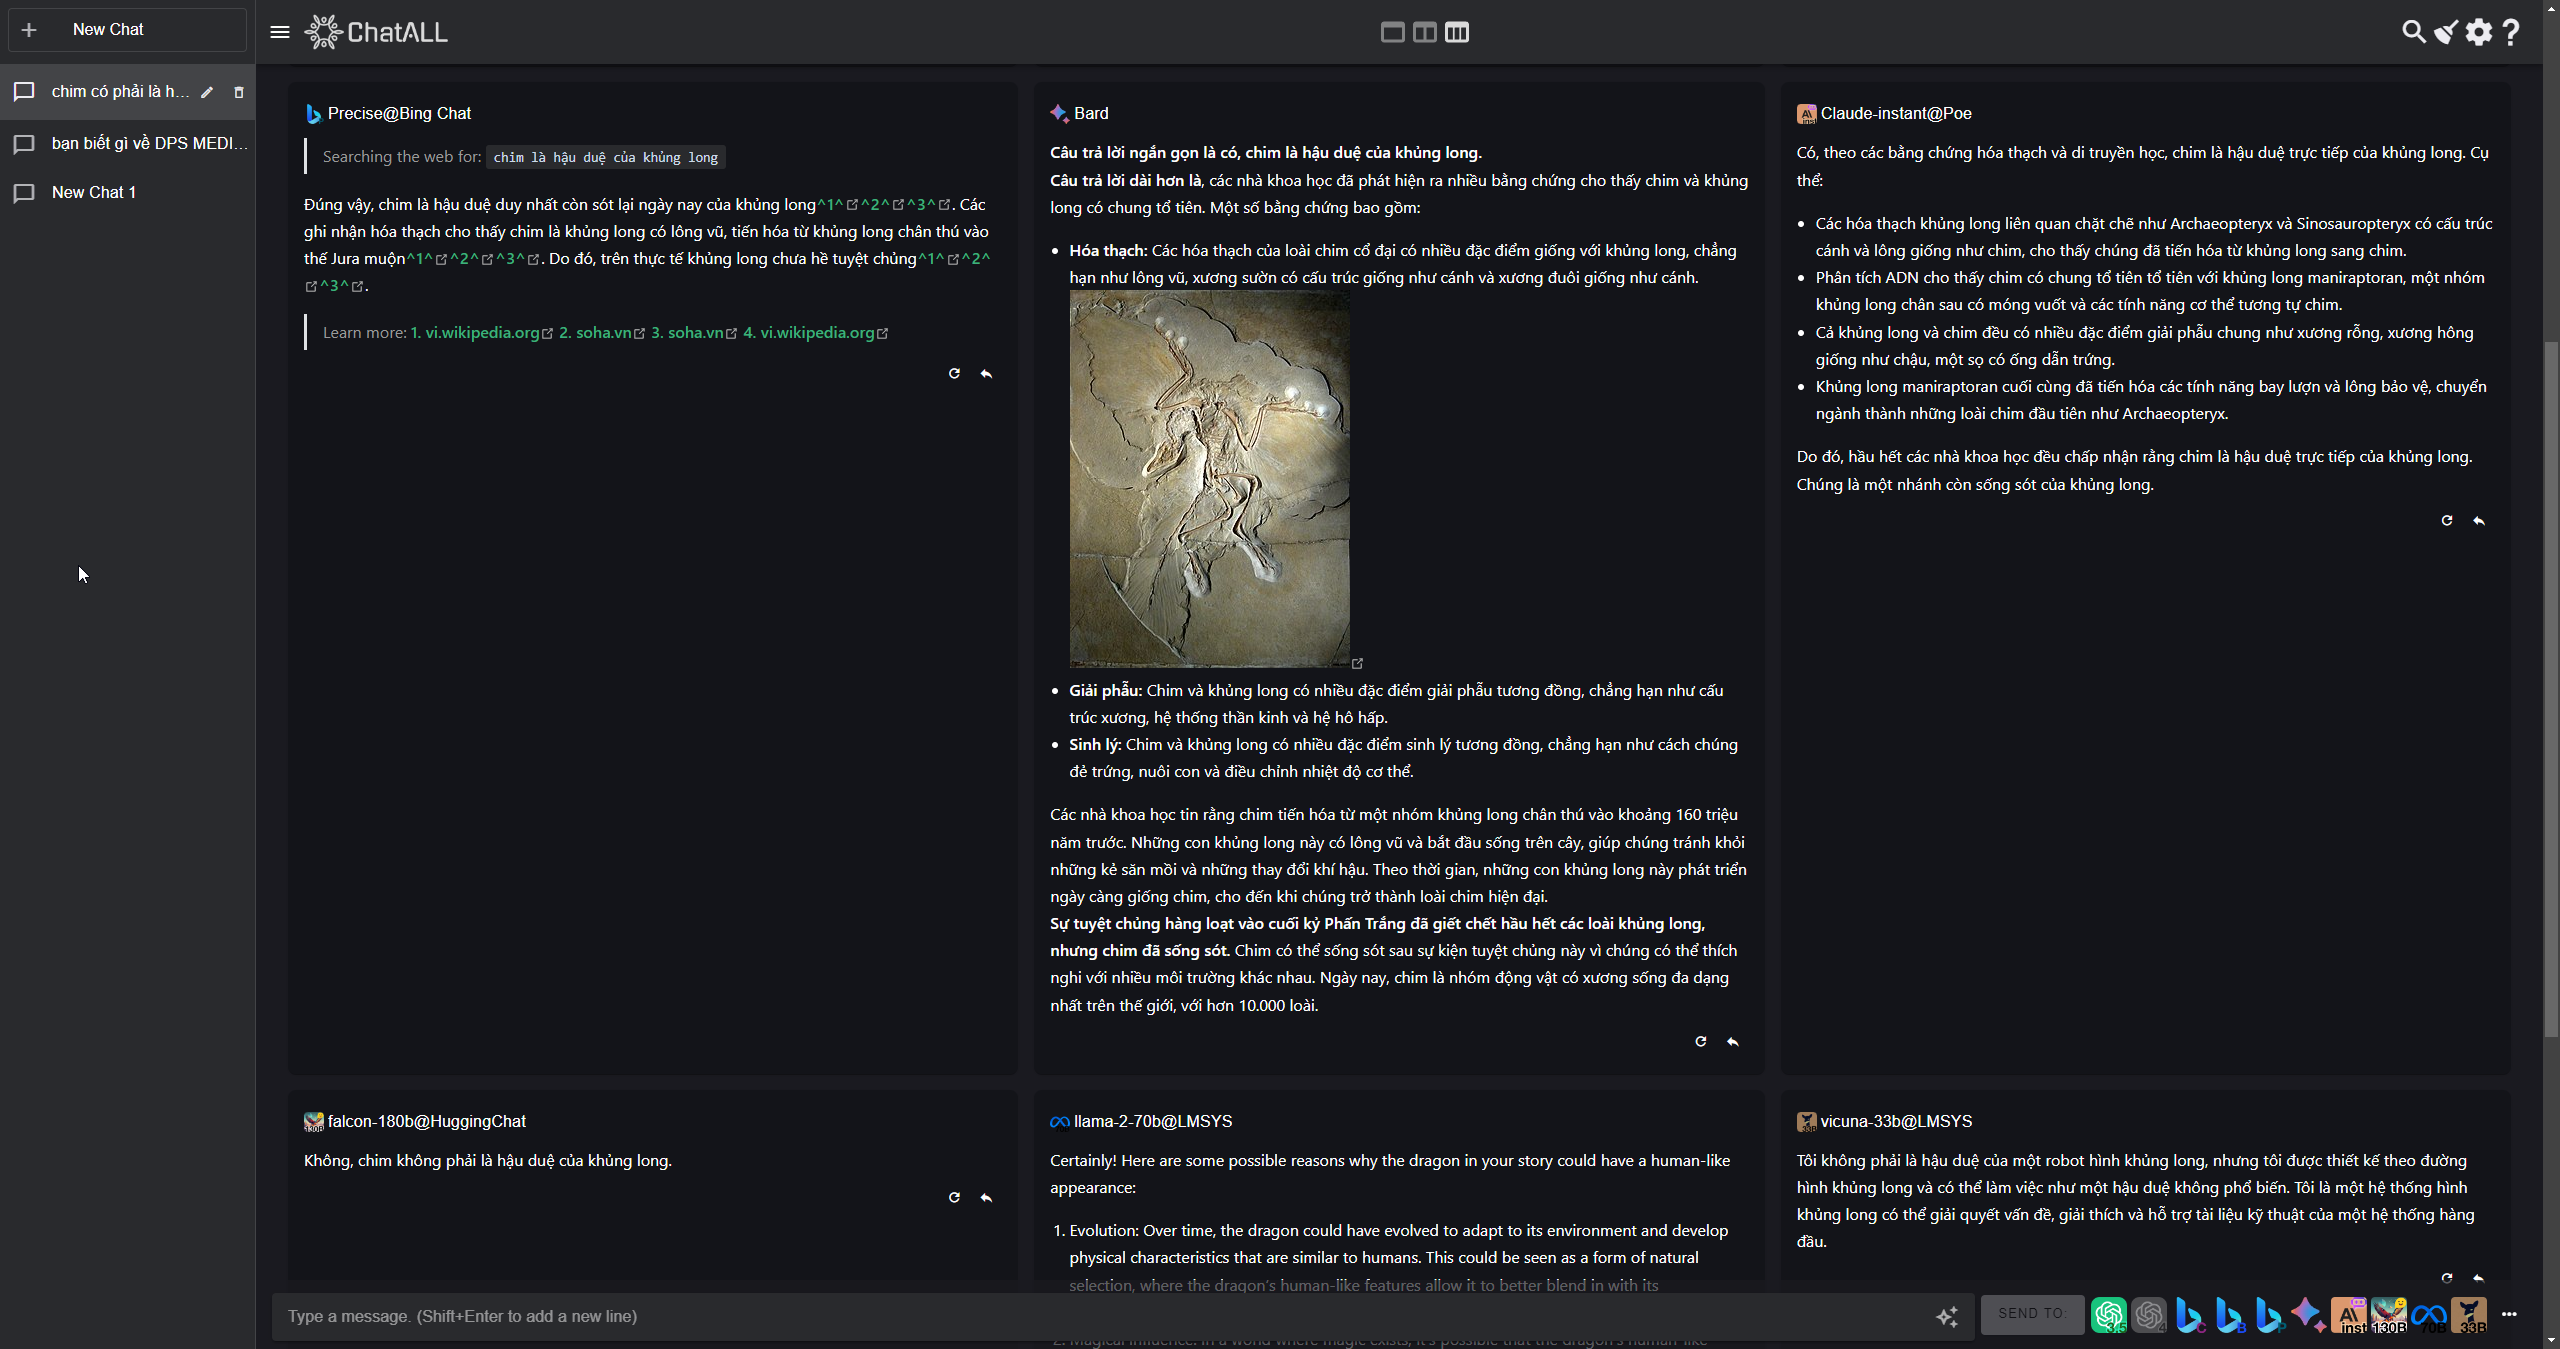The image size is (2560, 1349).
Task: Open the search magnifier icon
Action: click(x=2413, y=32)
